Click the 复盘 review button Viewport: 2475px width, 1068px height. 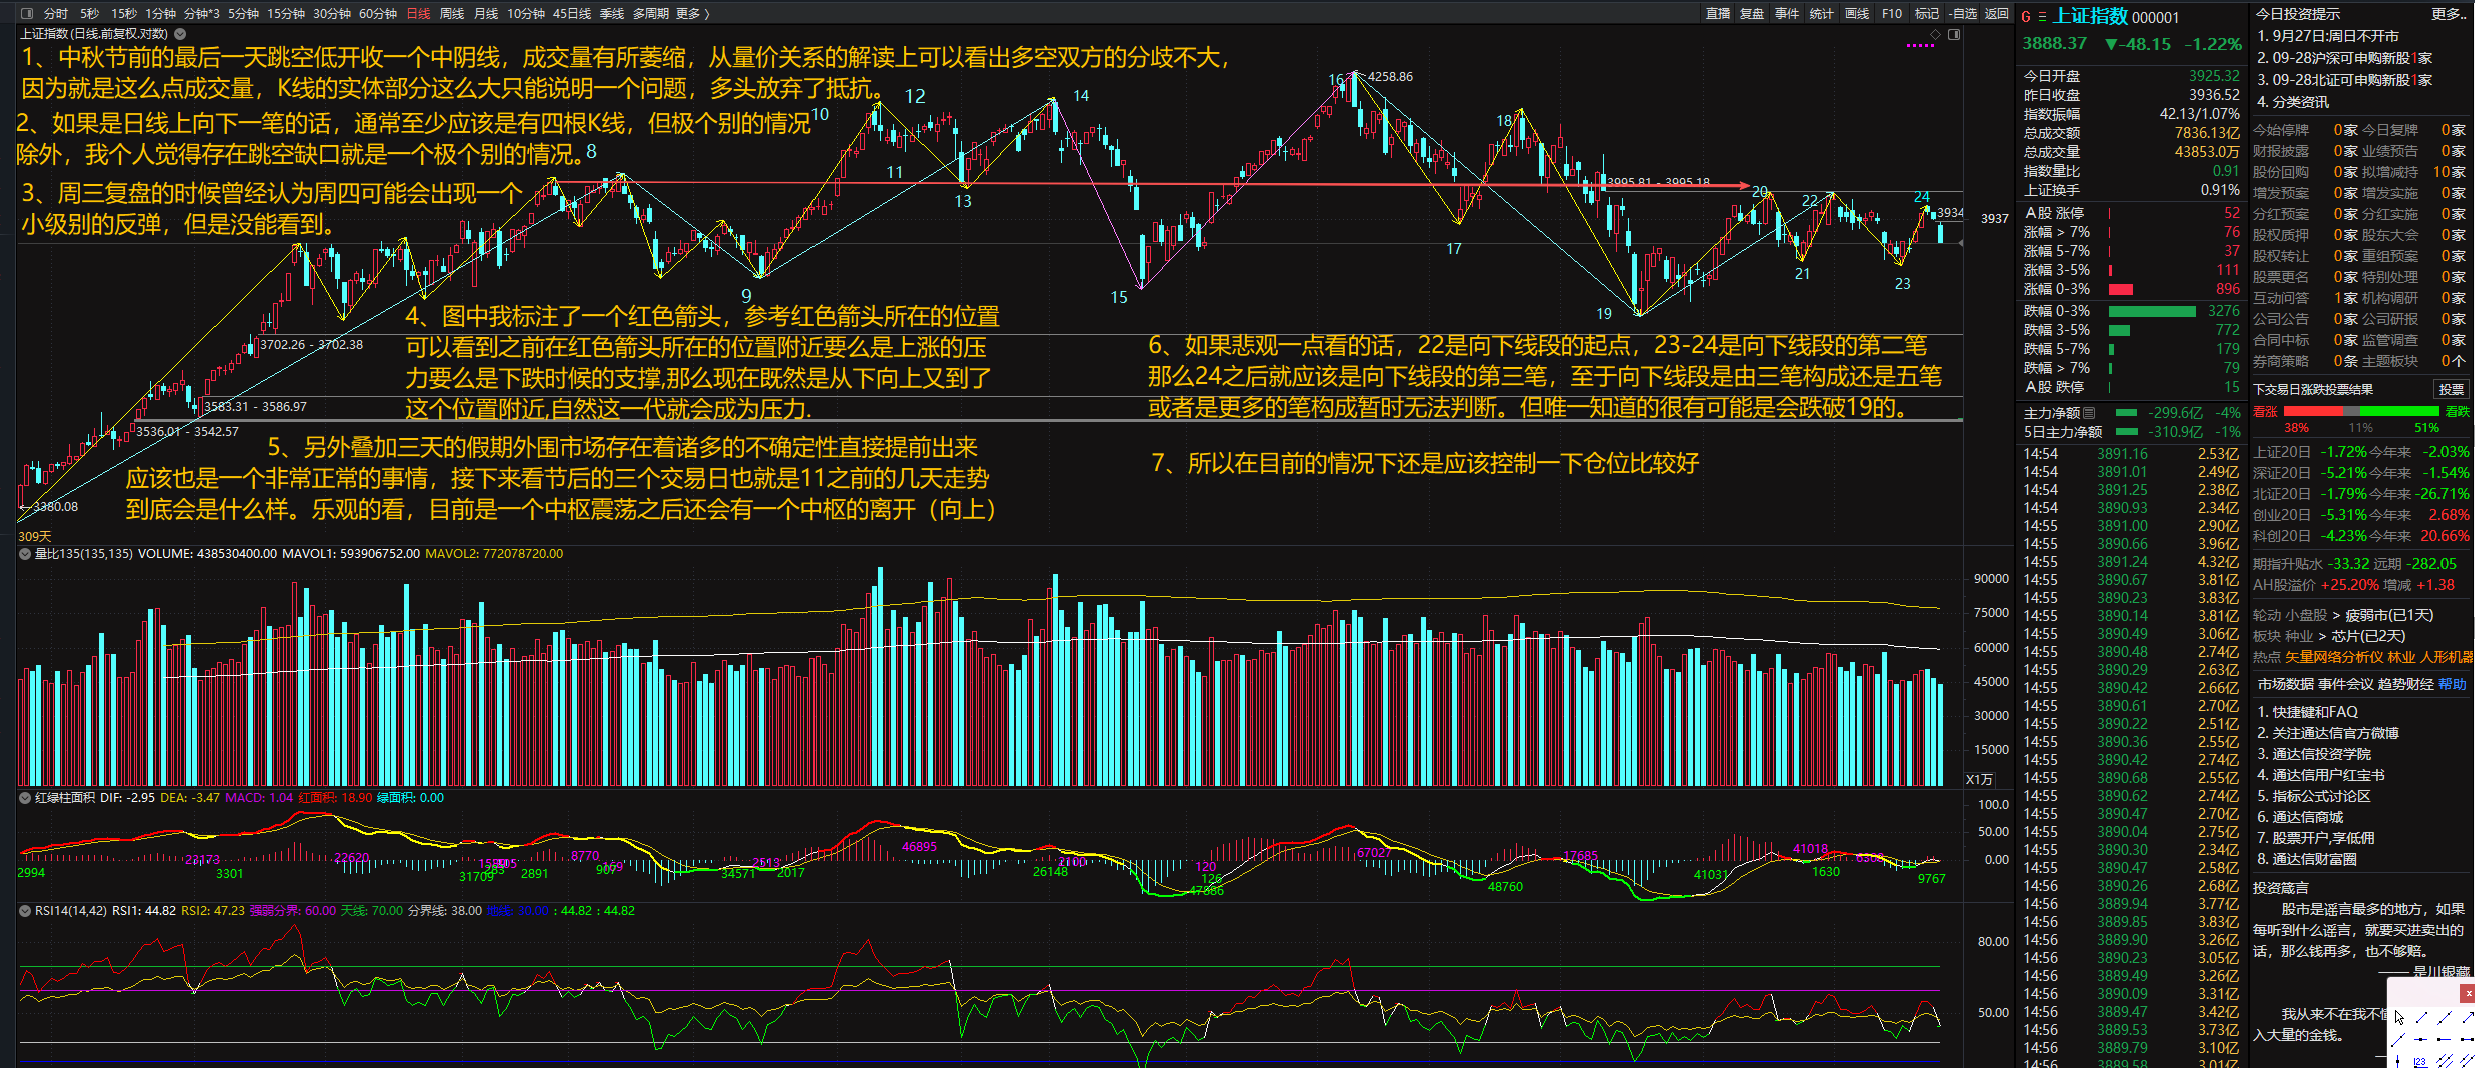click(1752, 14)
